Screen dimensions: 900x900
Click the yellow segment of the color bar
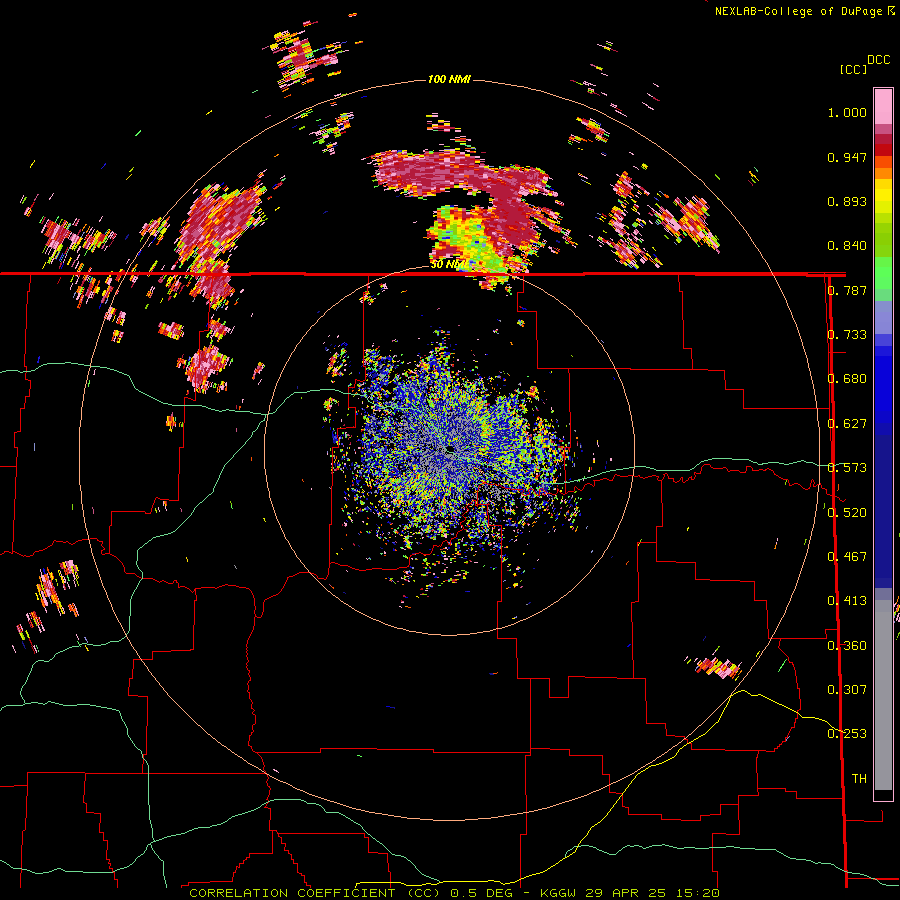[x=883, y=198]
